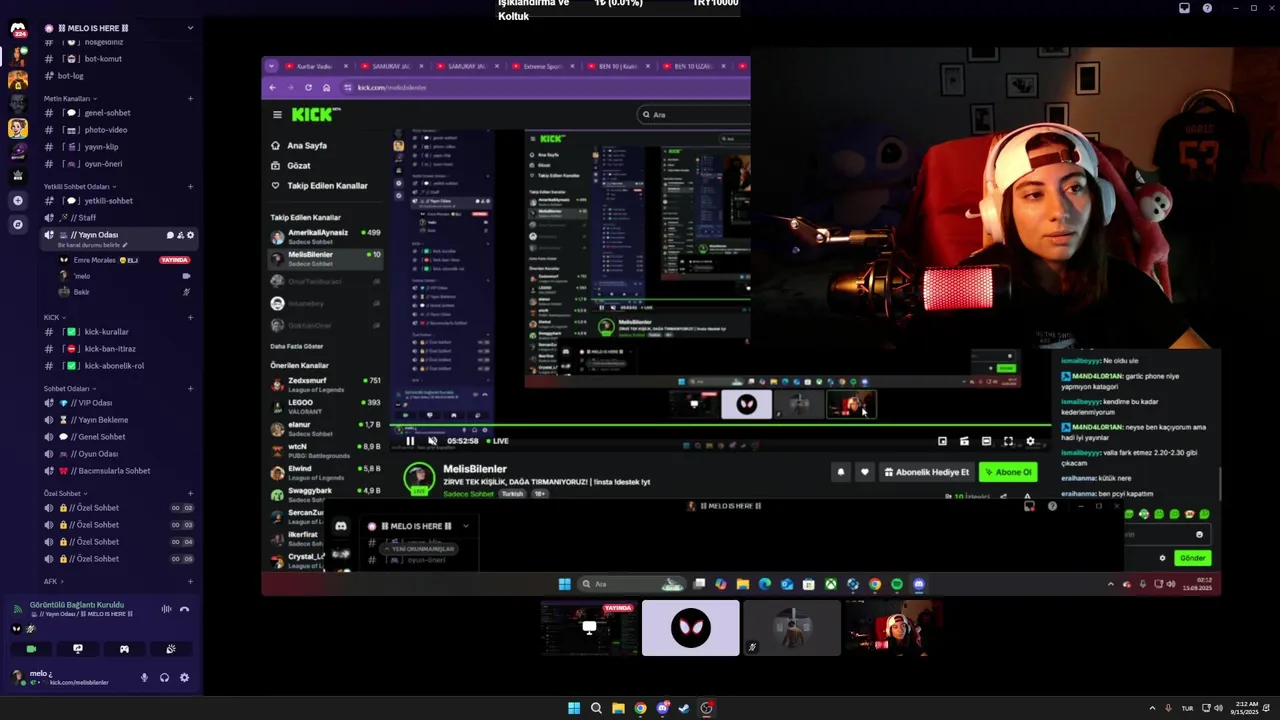
Task: Expand AFK category
Action: pyautogui.click(x=54, y=582)
